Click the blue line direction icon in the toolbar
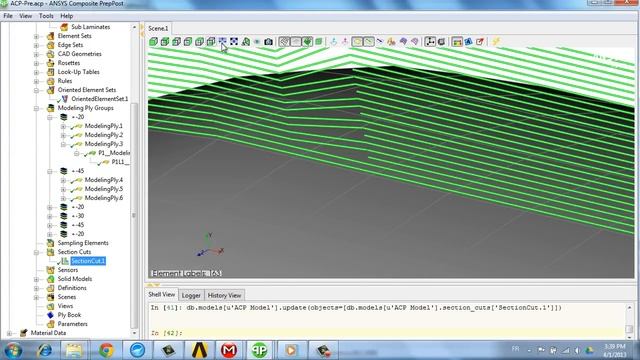 pos(380,41)
